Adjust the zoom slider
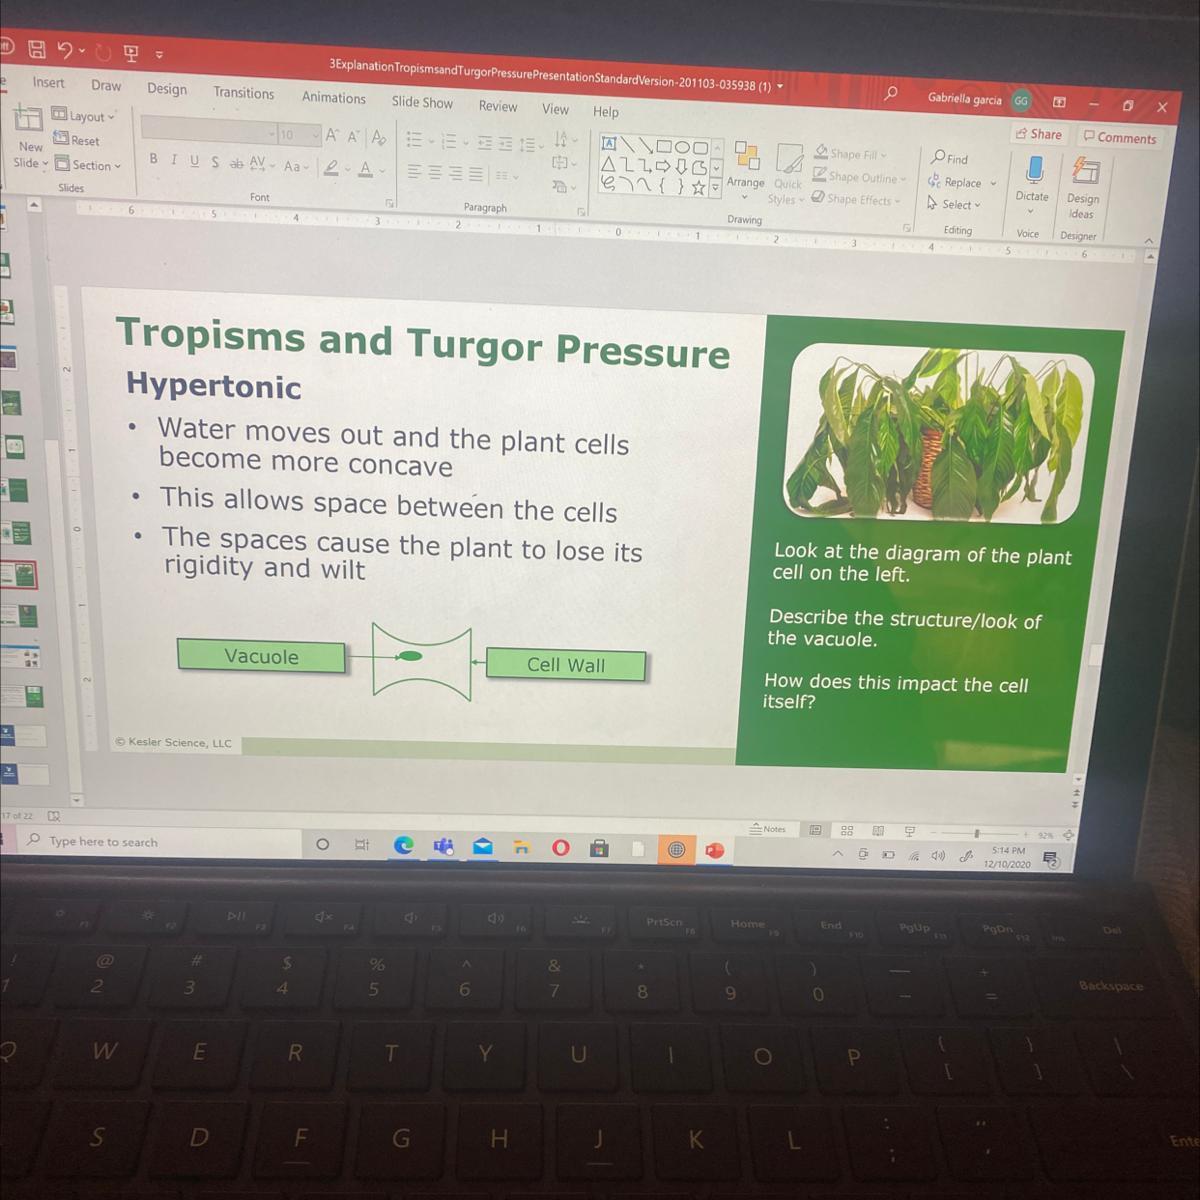 coord(978,833)
